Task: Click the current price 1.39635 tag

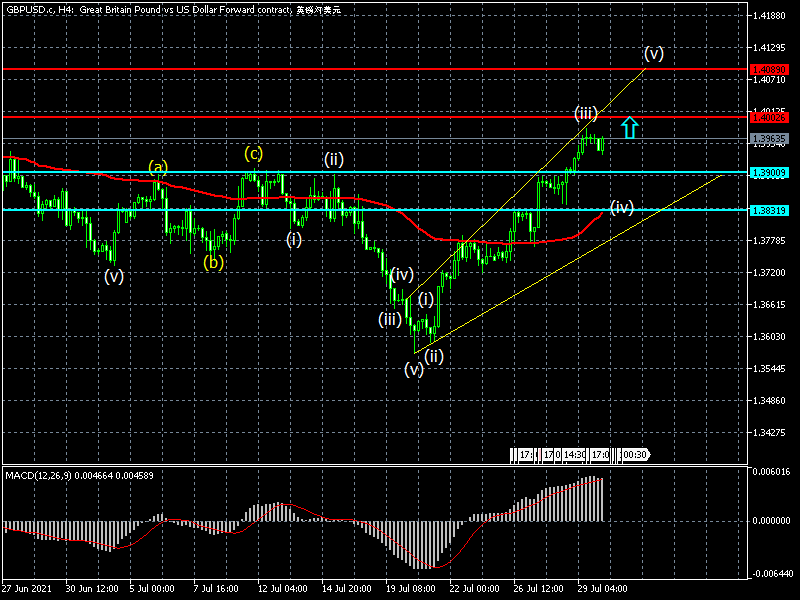Action: pos(772,139)
